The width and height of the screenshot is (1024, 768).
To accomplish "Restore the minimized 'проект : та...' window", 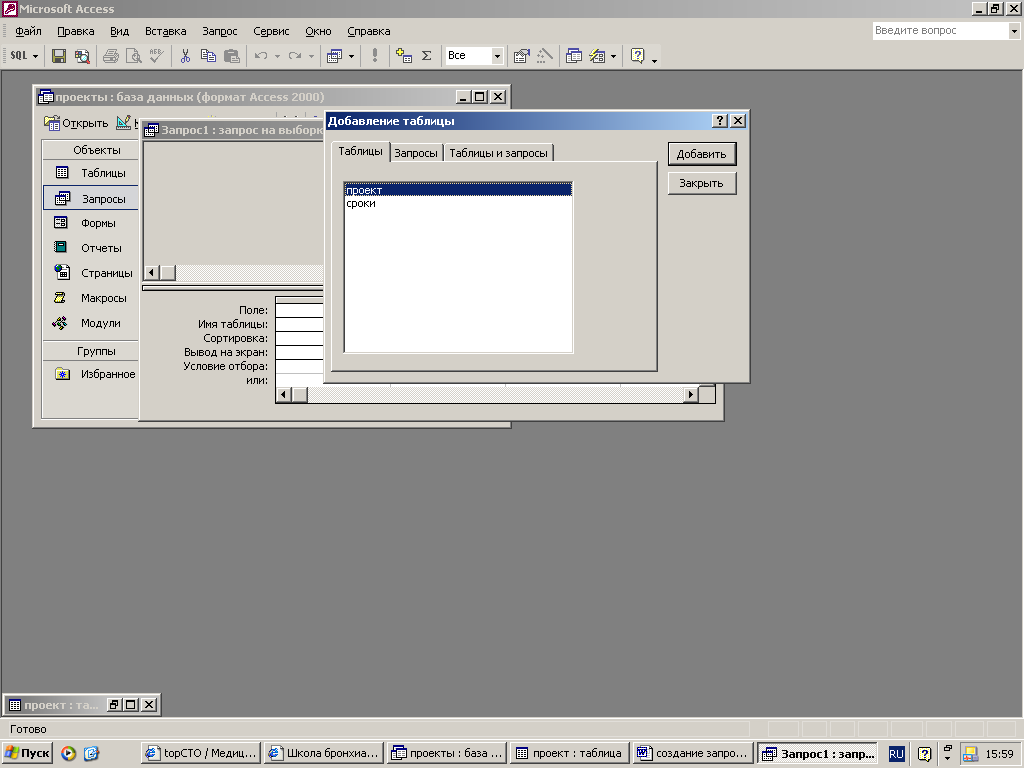I will coord(114,705).
